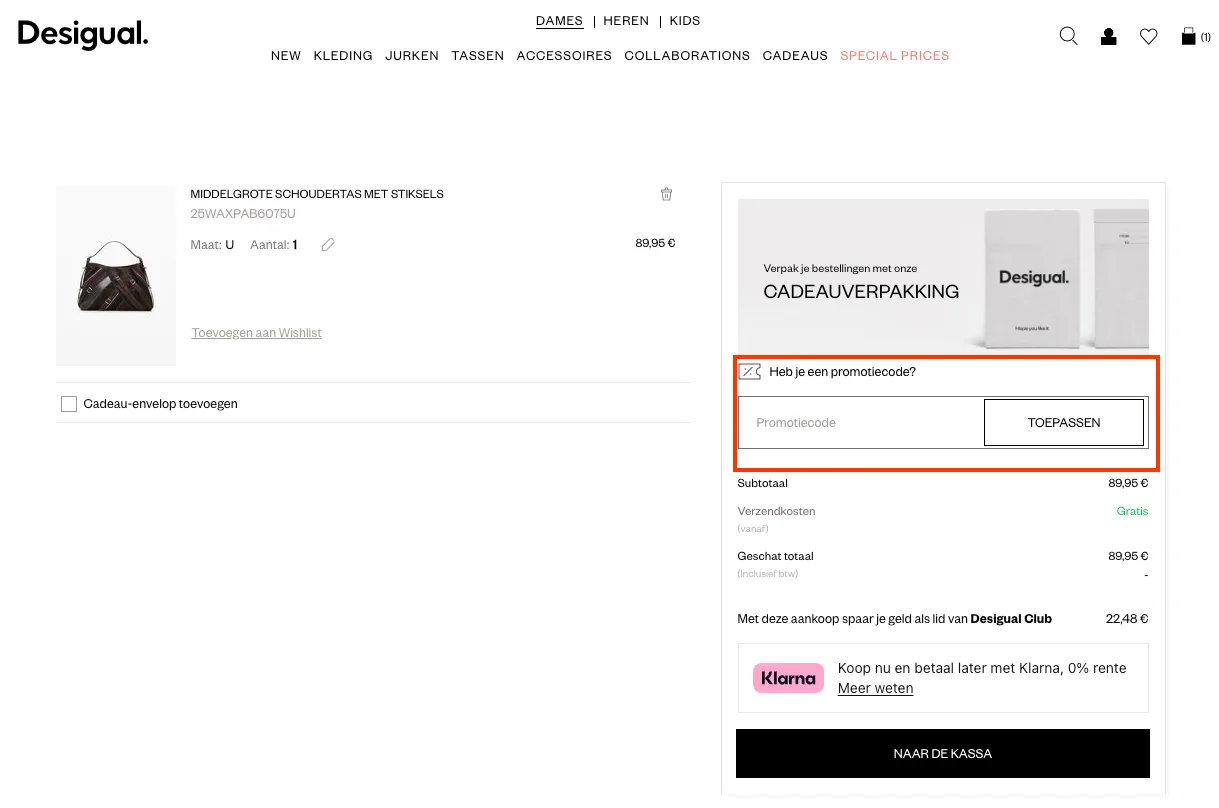Delete the bag with the trash icon
1219x808 pixels.
tap(667, 194)
